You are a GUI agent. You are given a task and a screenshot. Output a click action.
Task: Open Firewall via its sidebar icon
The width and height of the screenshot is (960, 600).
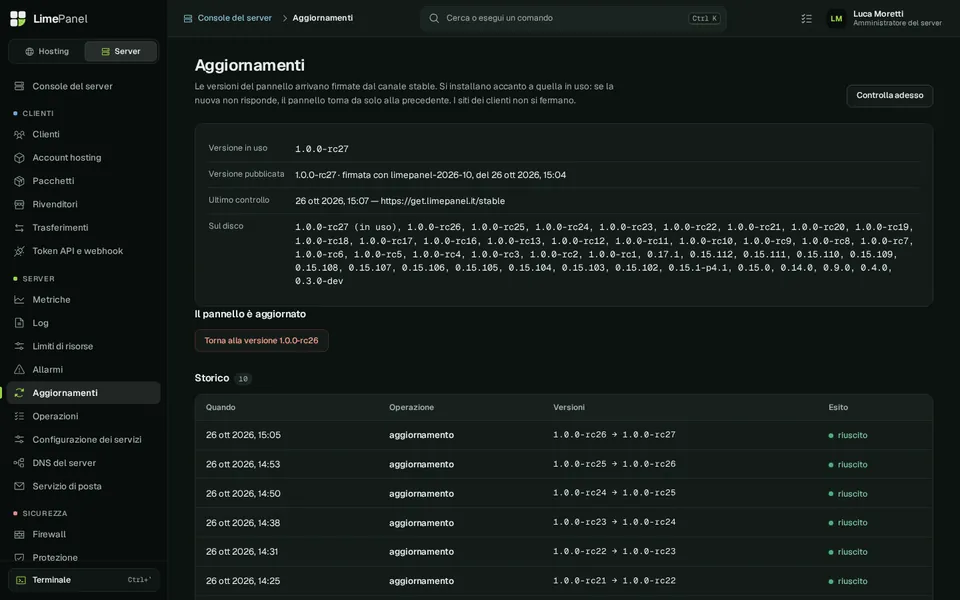coord(19,534)
